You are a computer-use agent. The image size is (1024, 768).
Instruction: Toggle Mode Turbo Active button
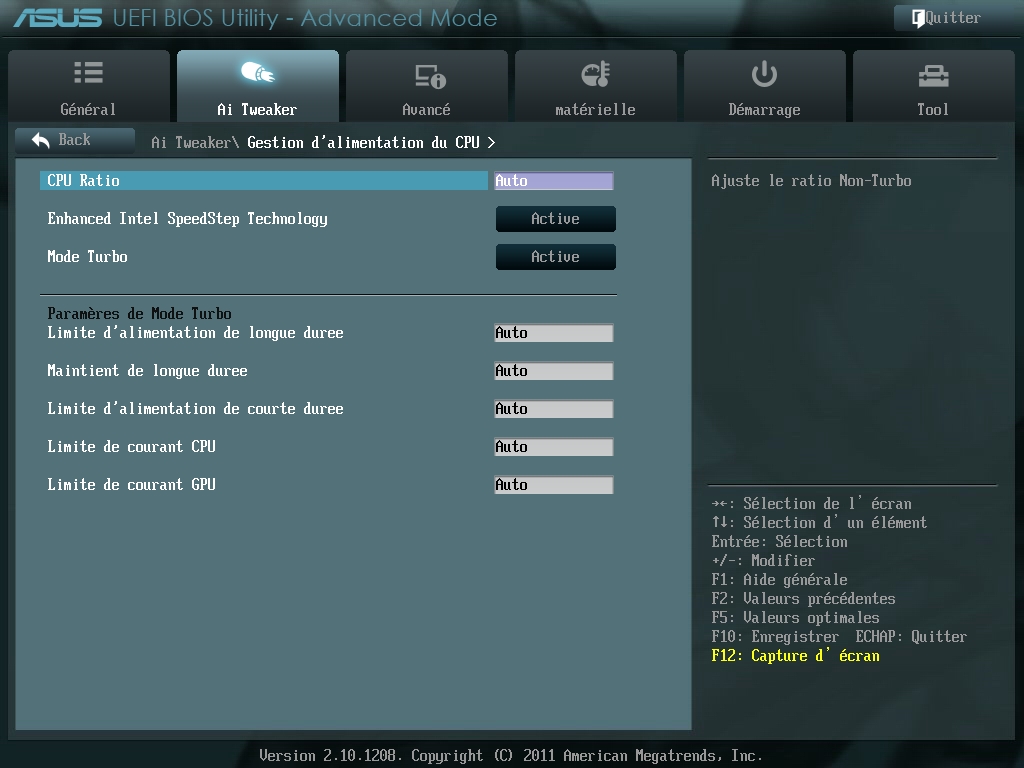click(x=555, y=257)
